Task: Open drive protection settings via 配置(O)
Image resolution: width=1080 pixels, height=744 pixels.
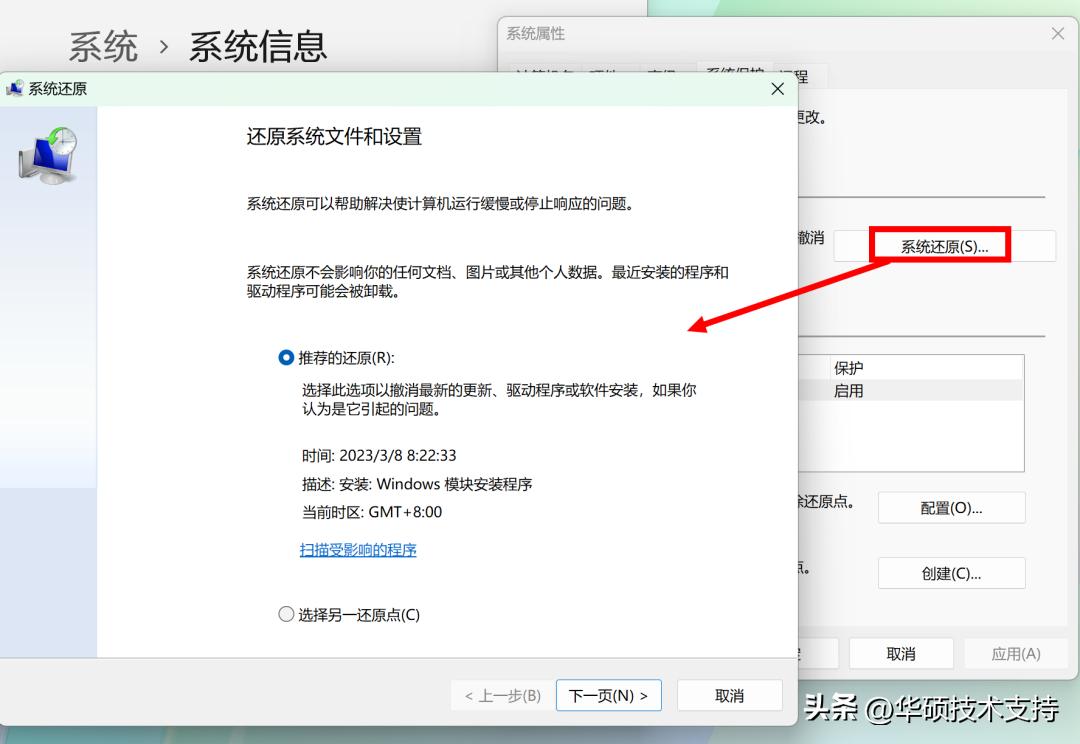Action: 950,507
